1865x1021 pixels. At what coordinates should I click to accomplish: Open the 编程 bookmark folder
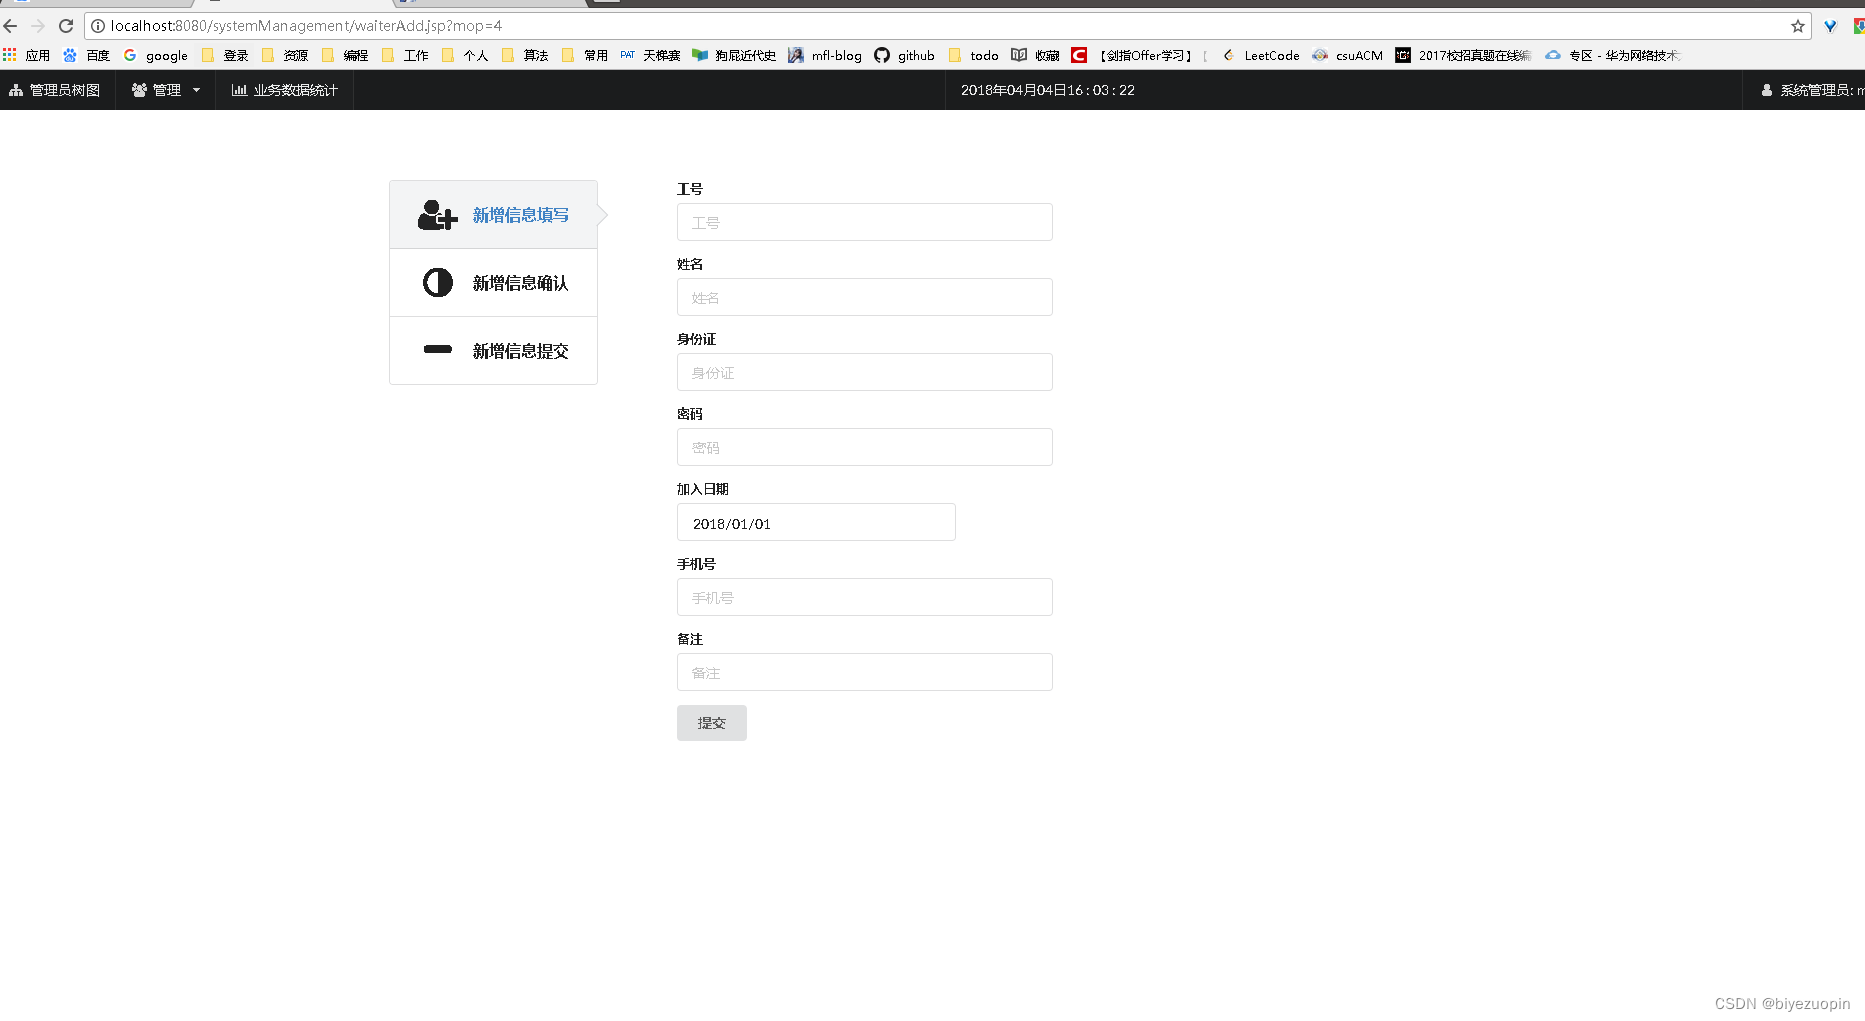coord(346,55)
